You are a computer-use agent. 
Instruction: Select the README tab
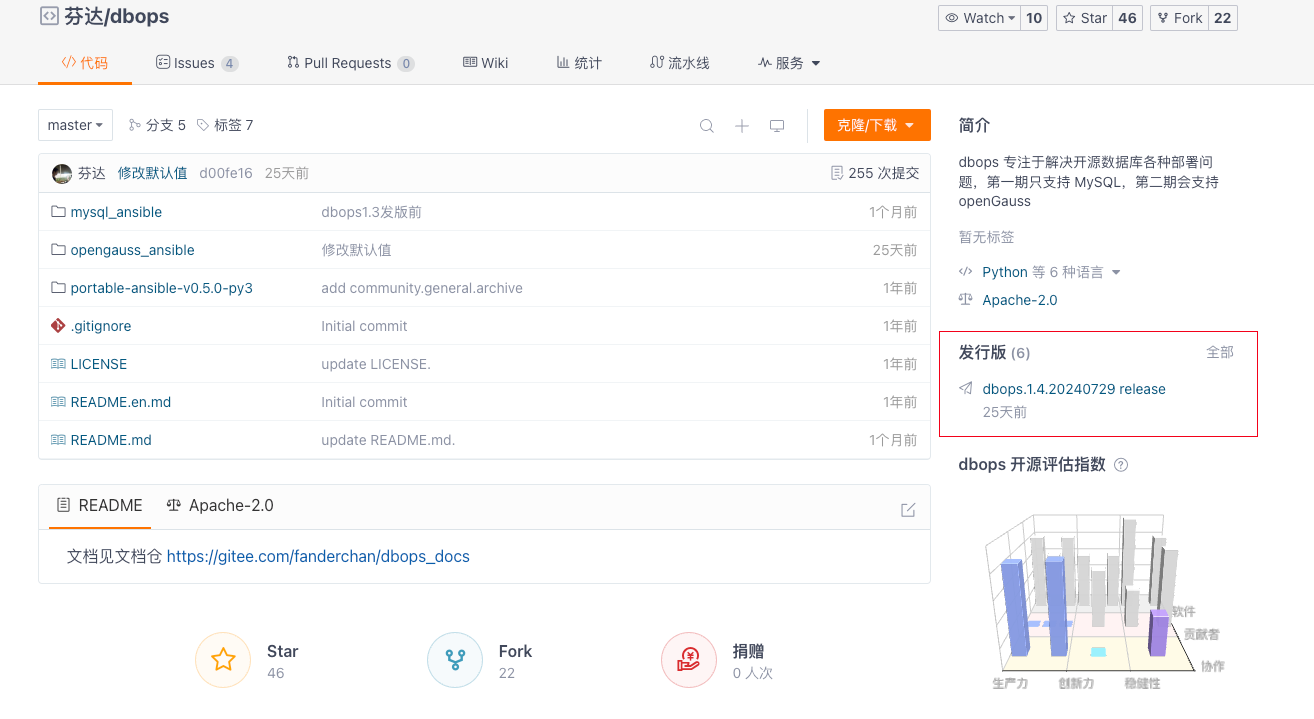[x=100, y=506]
